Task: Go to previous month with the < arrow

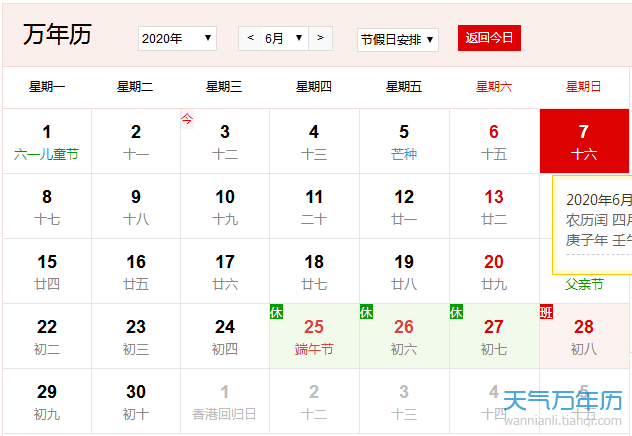Action: [250, 38]
